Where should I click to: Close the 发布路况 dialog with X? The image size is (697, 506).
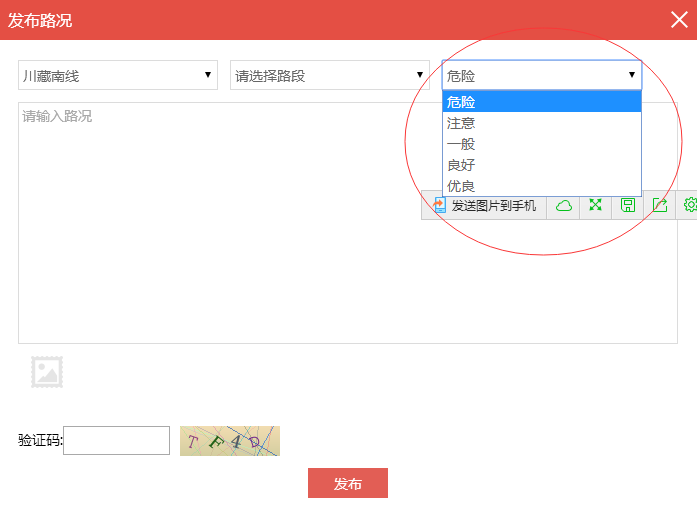tap(679, 19)
